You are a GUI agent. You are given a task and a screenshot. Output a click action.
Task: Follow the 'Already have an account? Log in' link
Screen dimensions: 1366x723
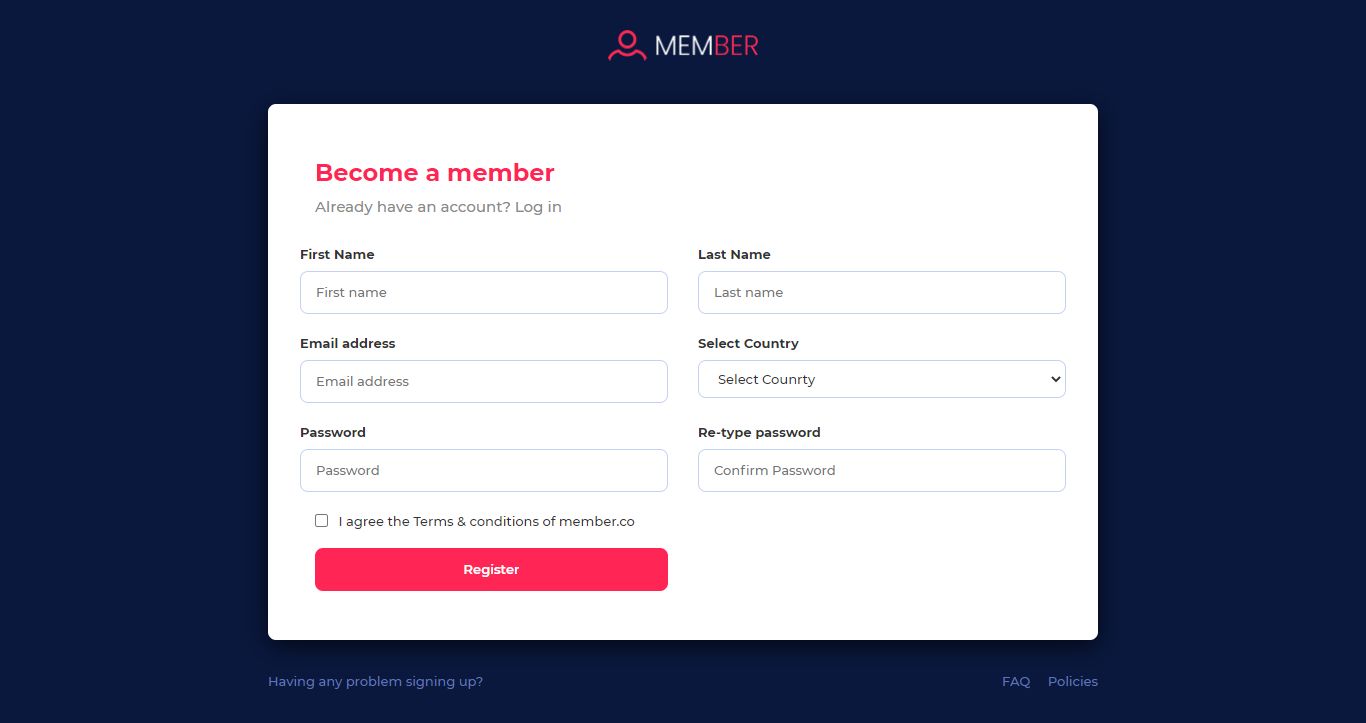(438, 207)
